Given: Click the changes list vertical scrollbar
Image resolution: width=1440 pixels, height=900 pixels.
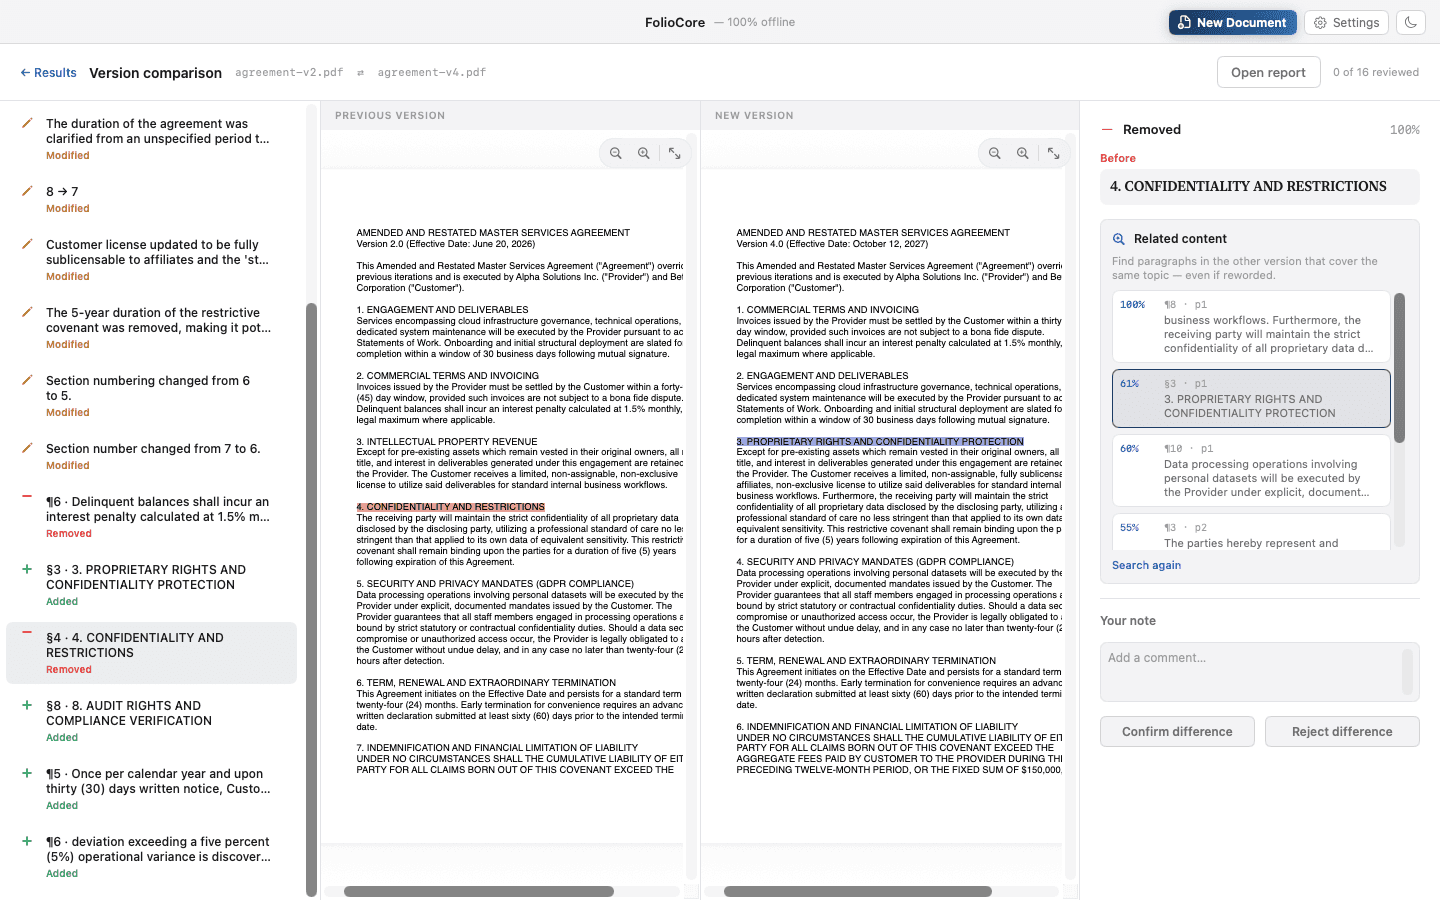Looking at the screenshot, I should (x=311, y=600).
